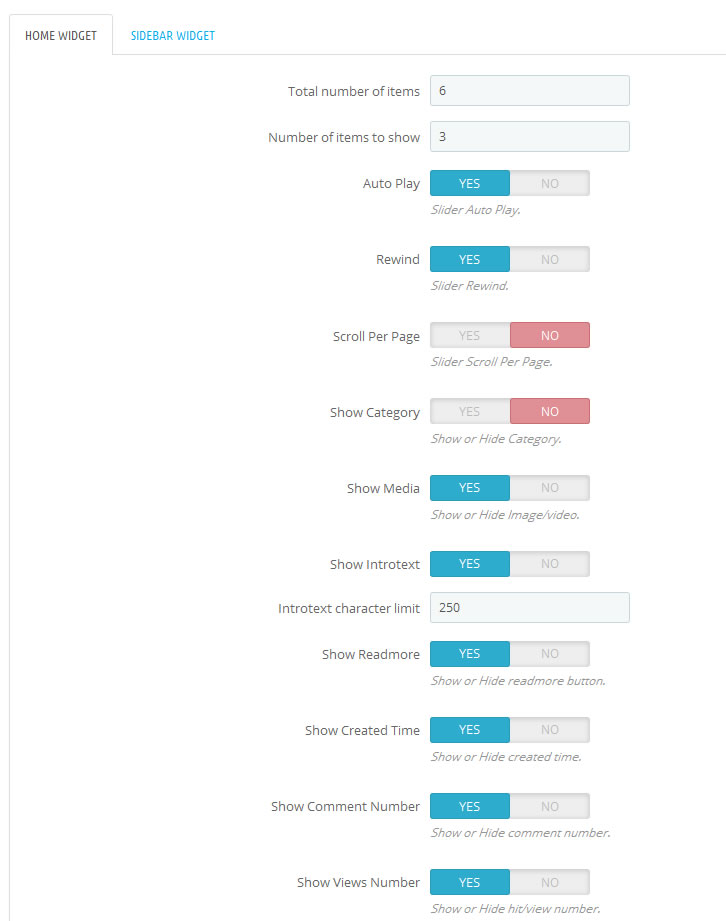Click the Total number of items field

[529, 90]
